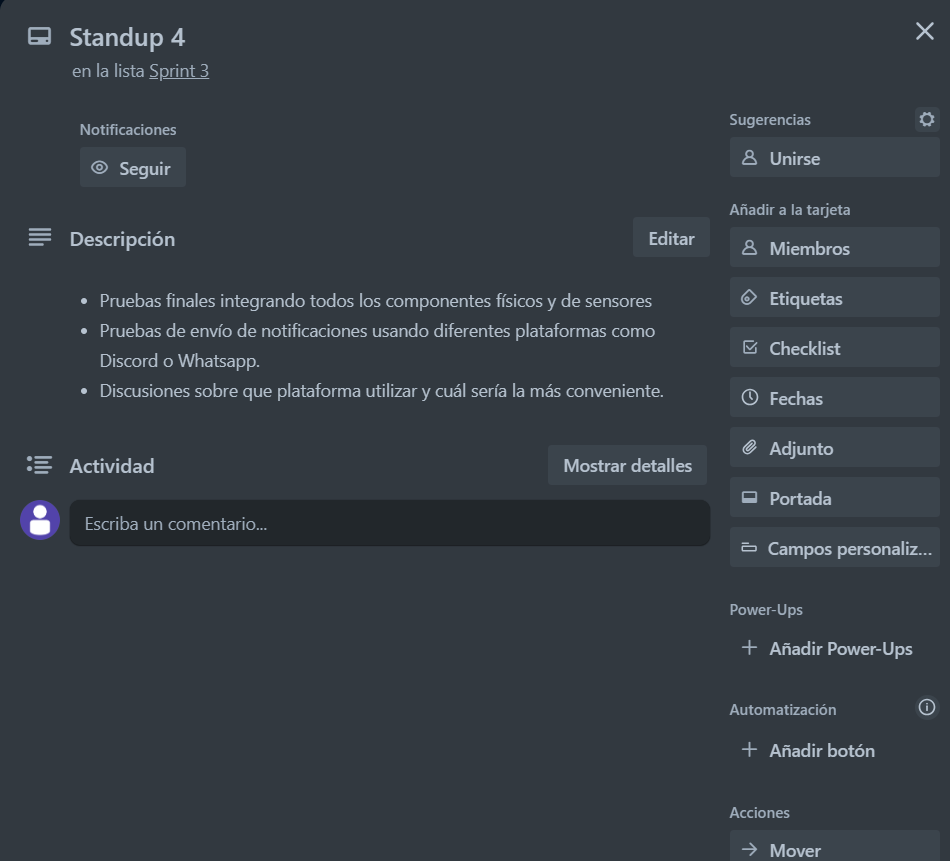Click the activity list icon
The height and width of the screenshot is (861, 950).
click(40, 465)
